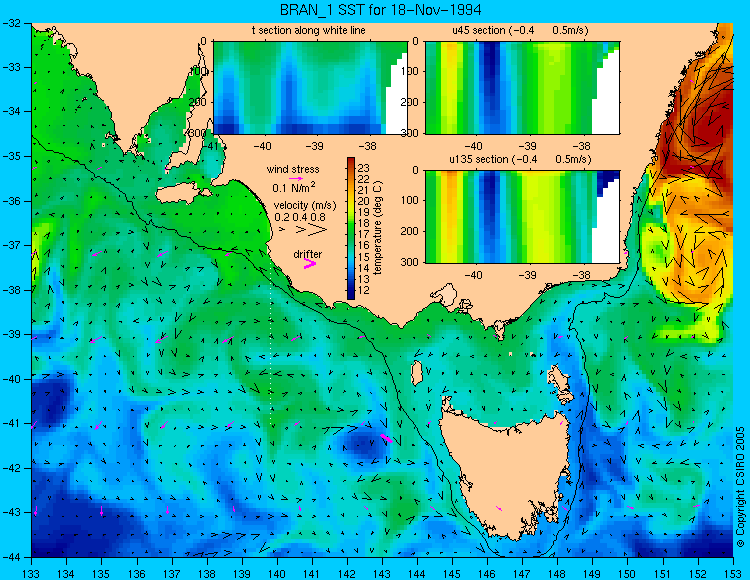Click the 12 value on the color bar

tap(364, 290)
